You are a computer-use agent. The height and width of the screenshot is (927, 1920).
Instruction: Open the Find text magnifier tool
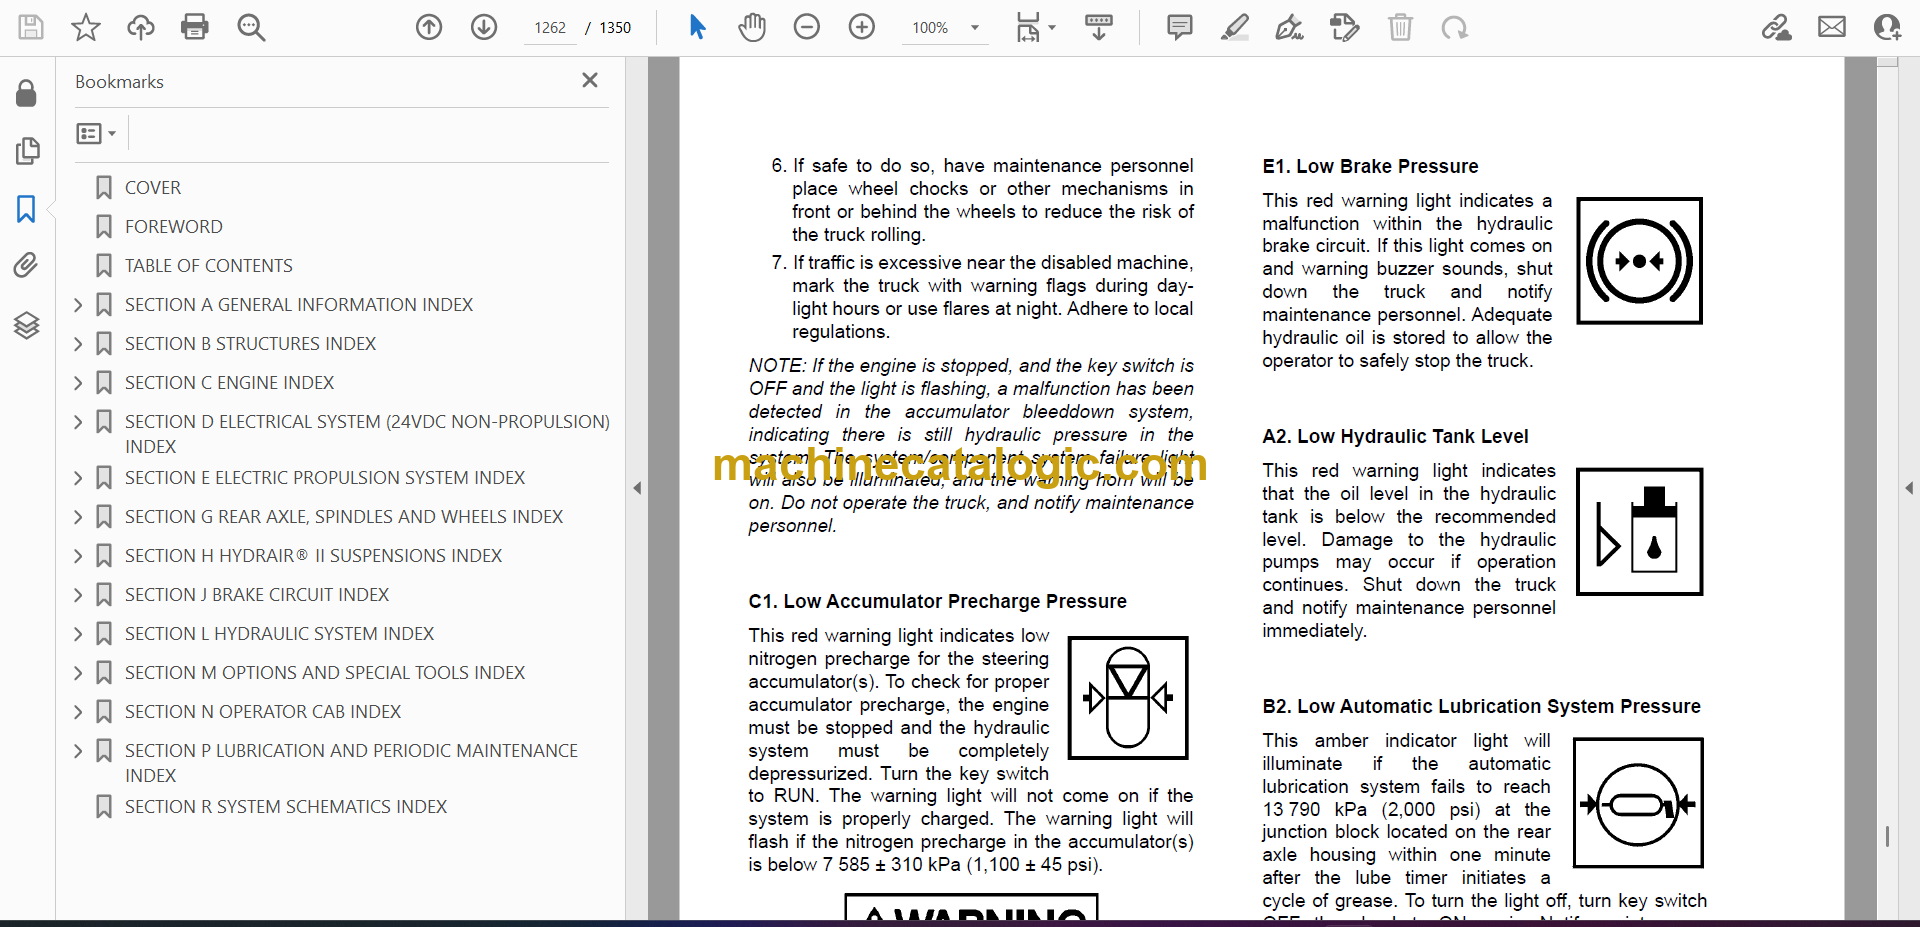point(251,27)
